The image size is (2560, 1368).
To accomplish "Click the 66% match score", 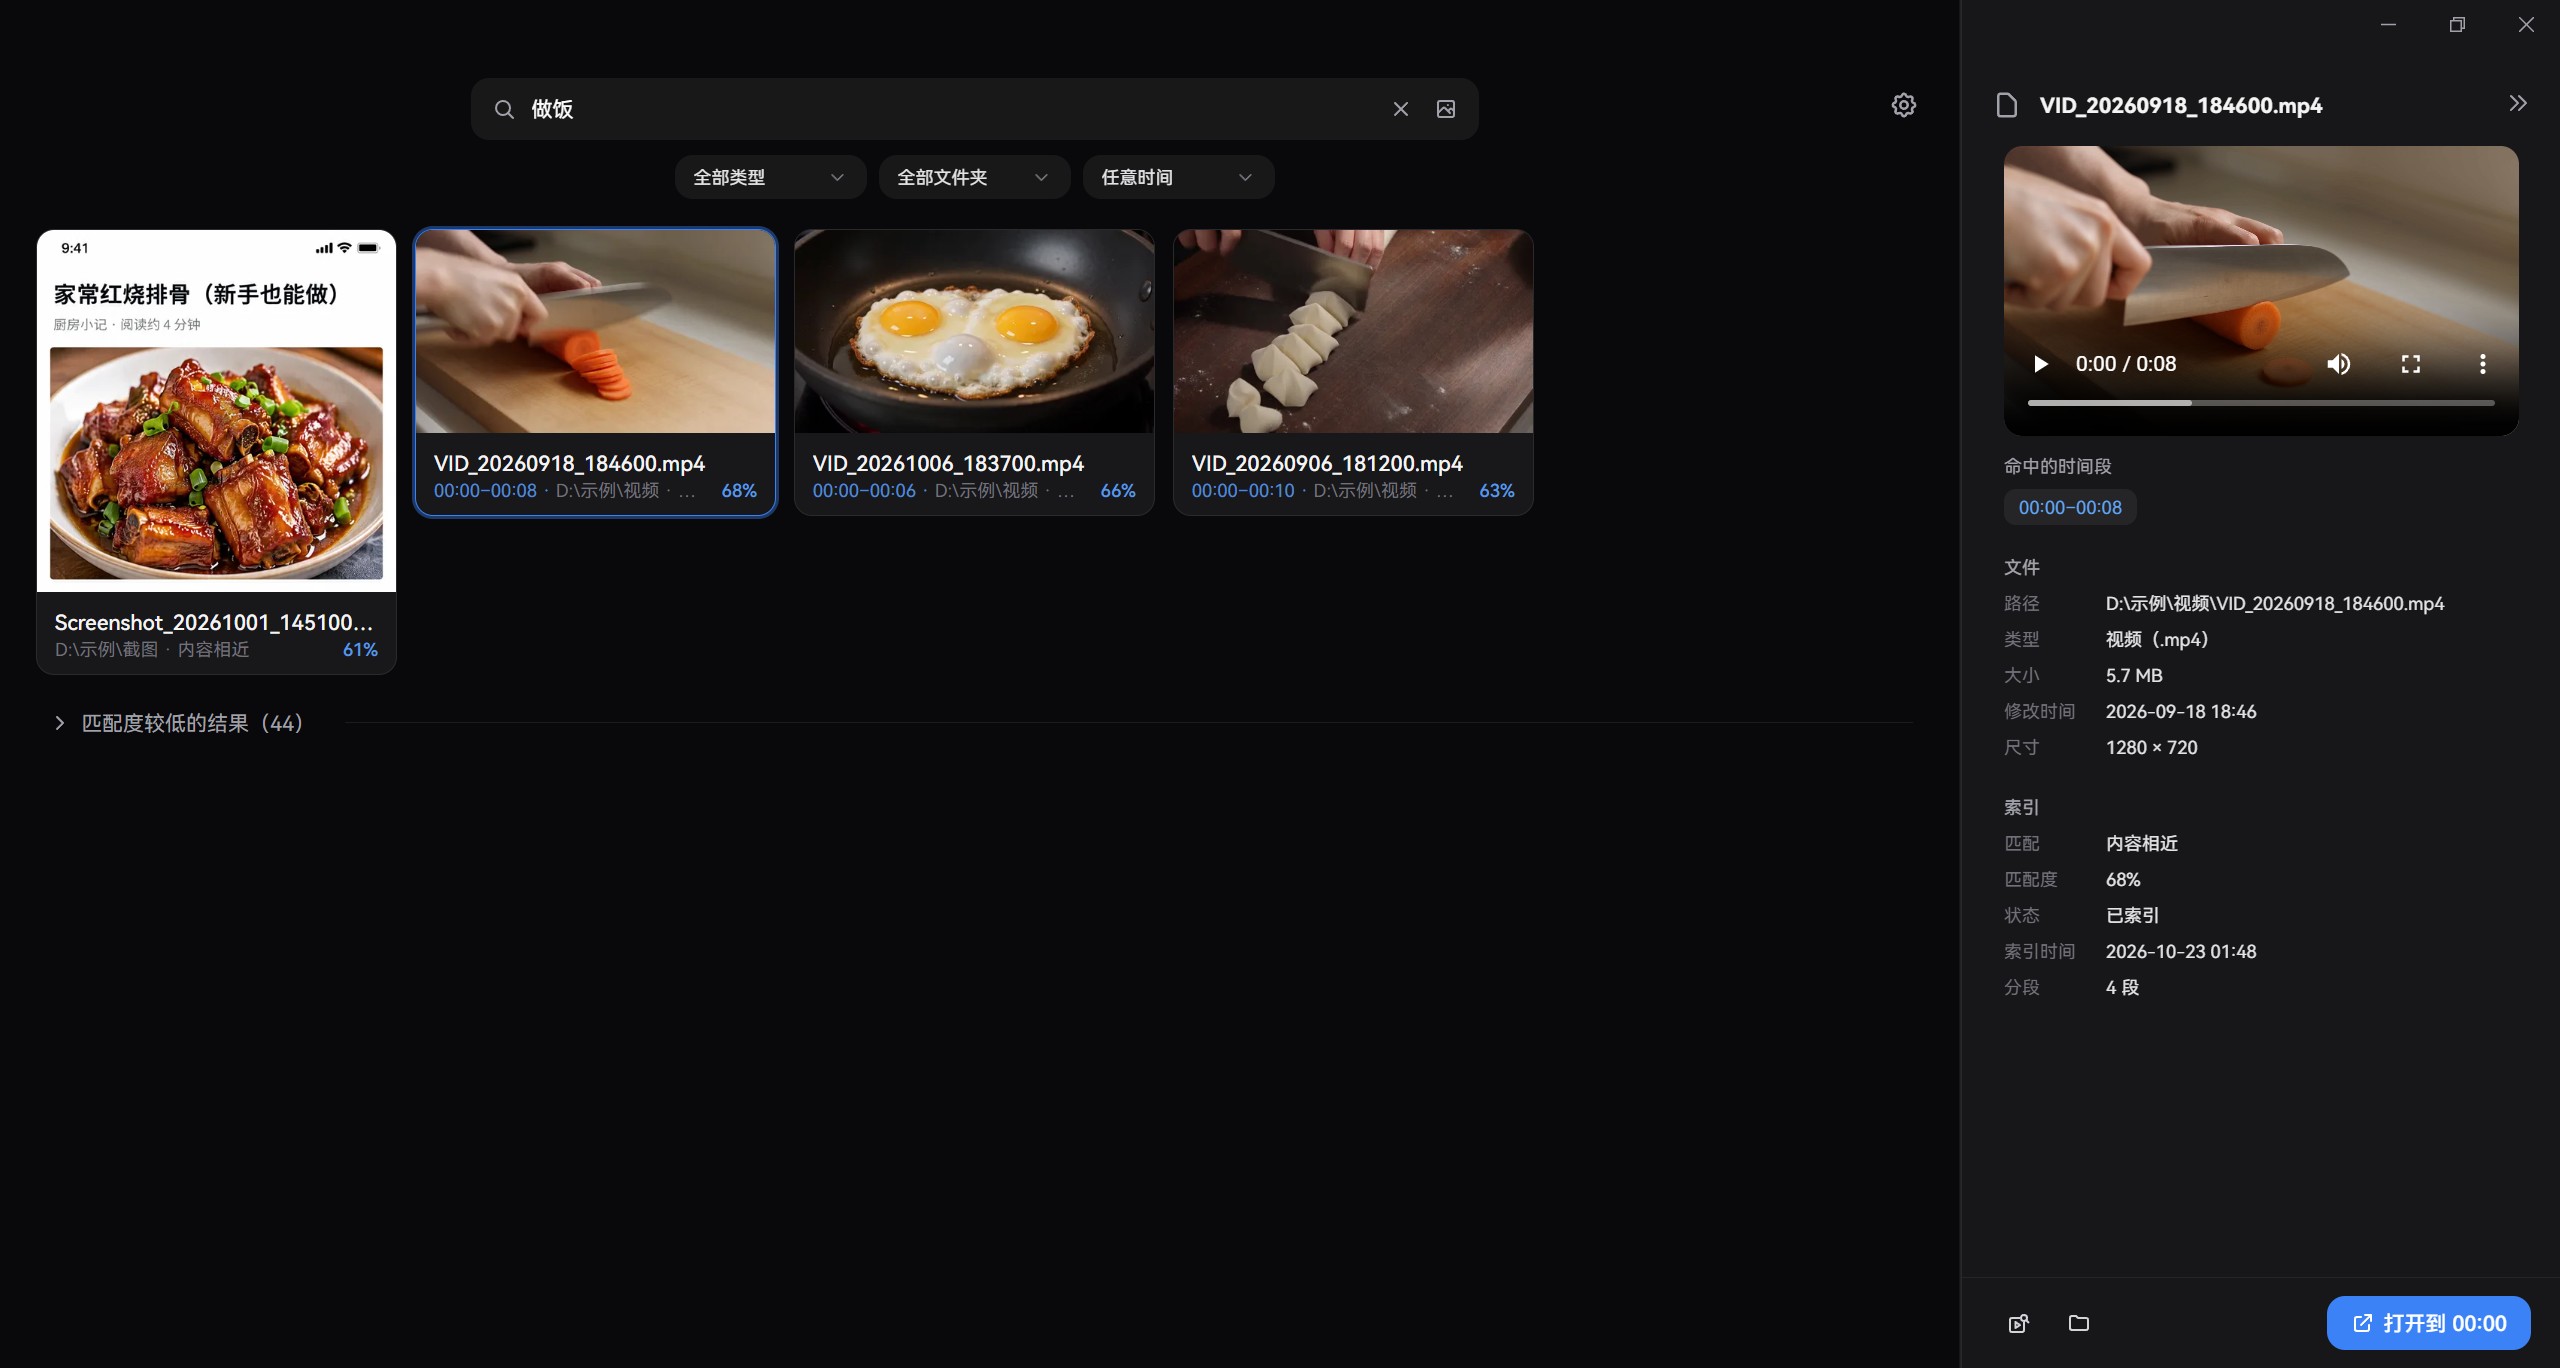I will 1118,491.
